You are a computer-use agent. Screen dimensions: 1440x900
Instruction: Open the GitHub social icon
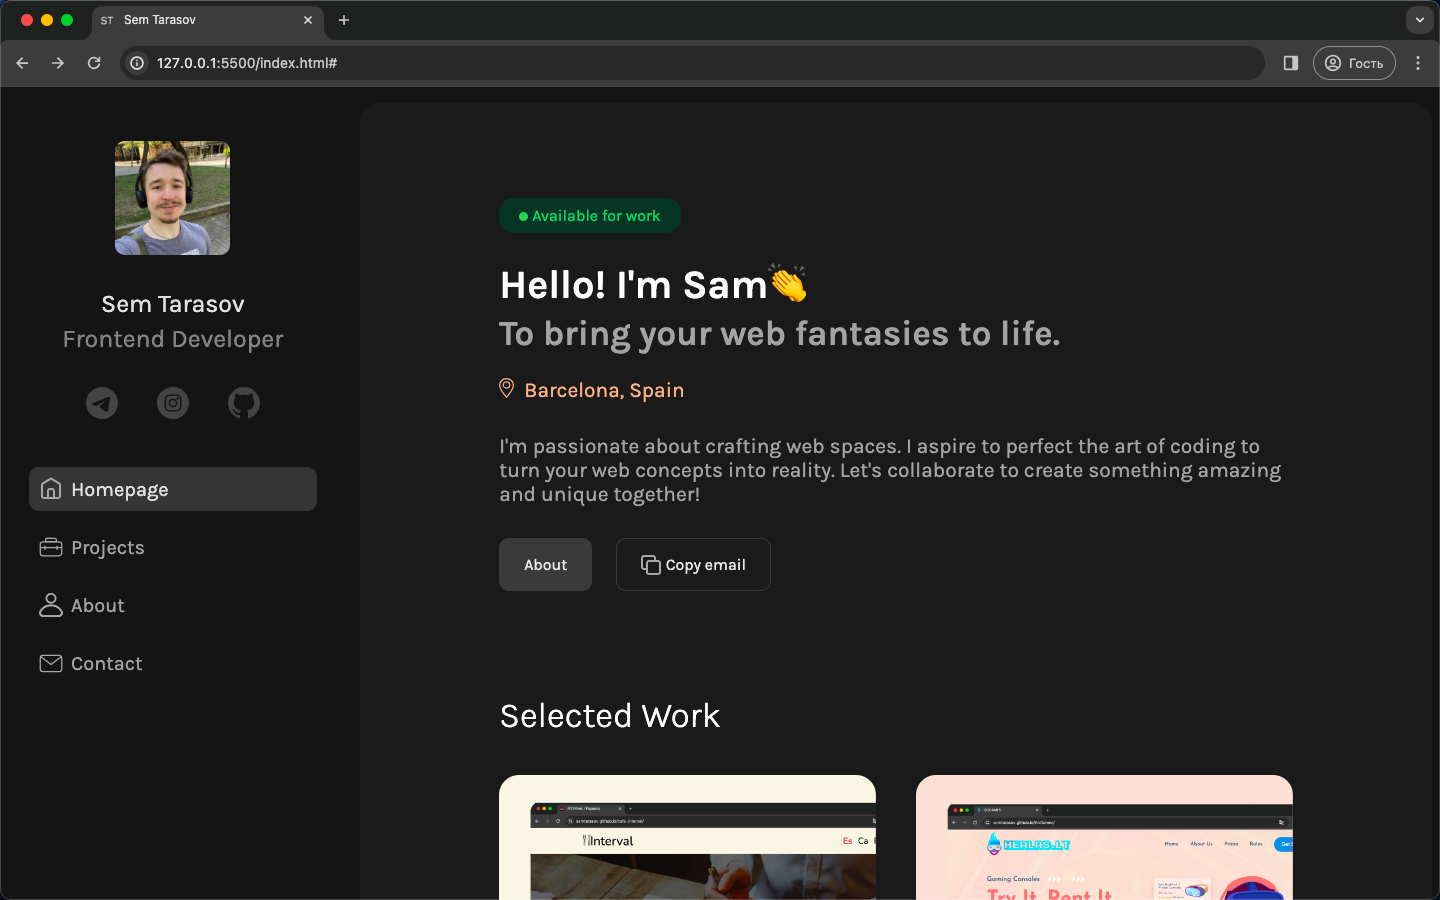coord(244,403)
